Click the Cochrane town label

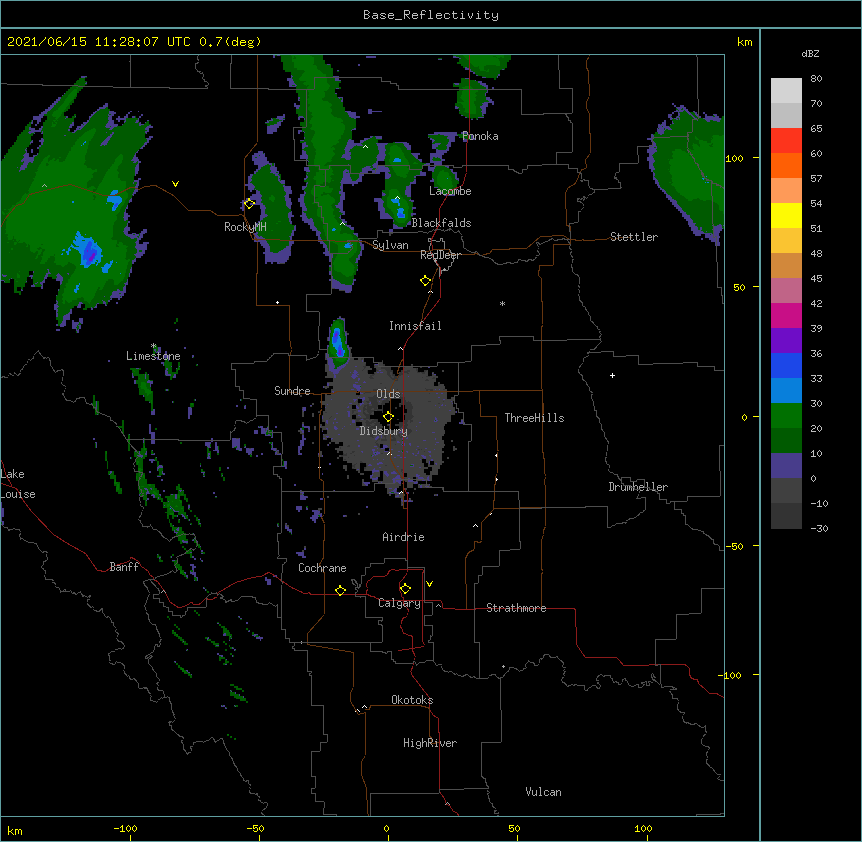[x=322, y=568]
